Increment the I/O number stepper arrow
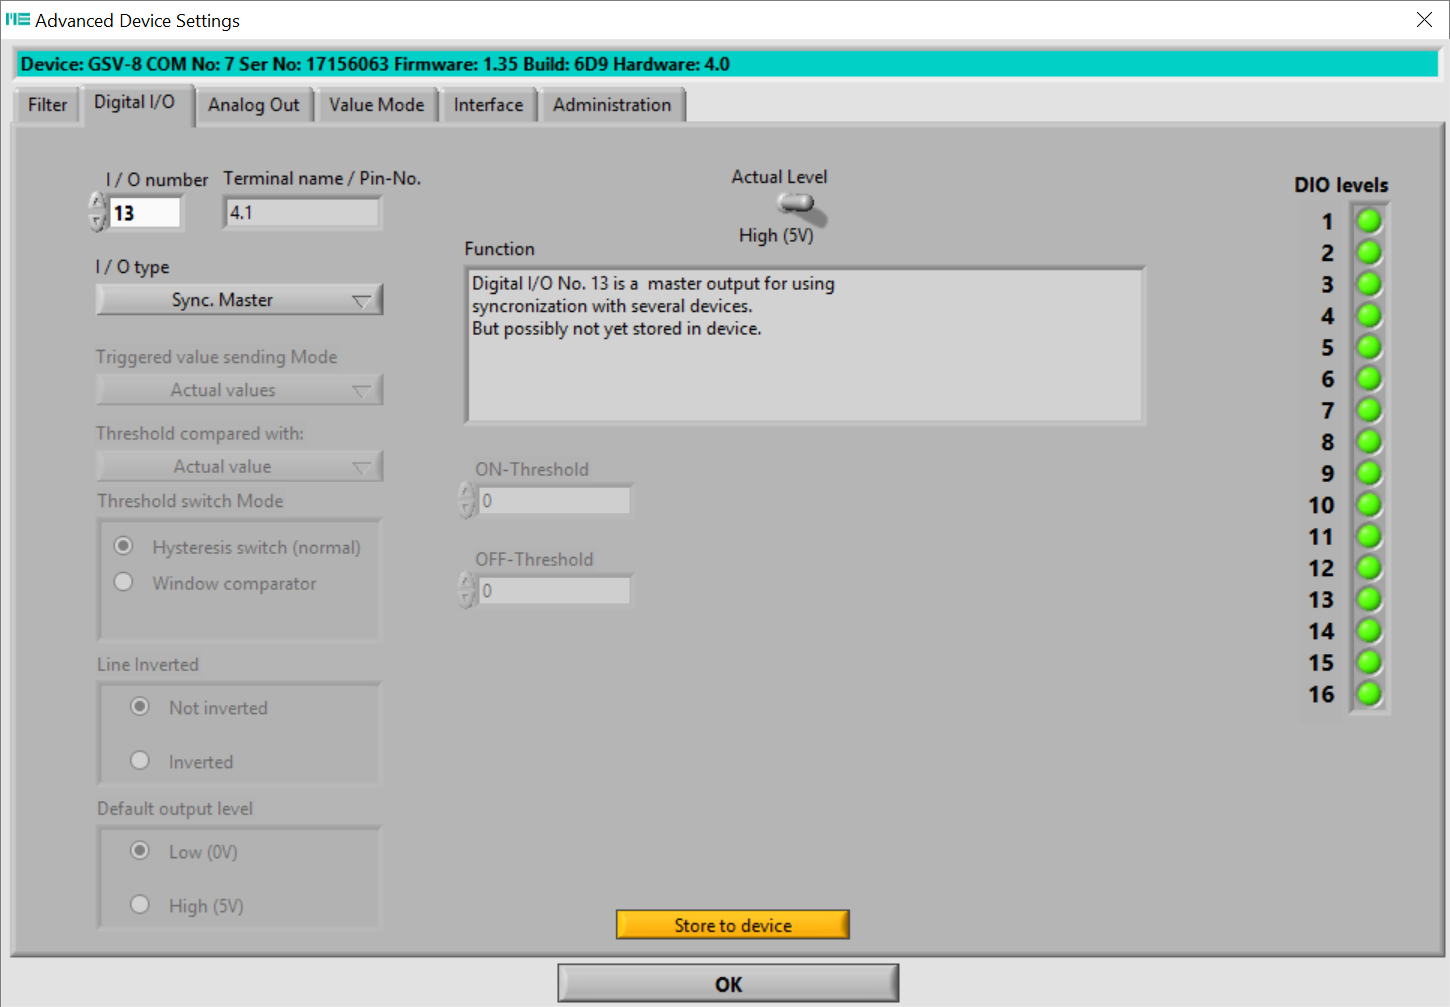1450x1007 pixels. (97, 203)
